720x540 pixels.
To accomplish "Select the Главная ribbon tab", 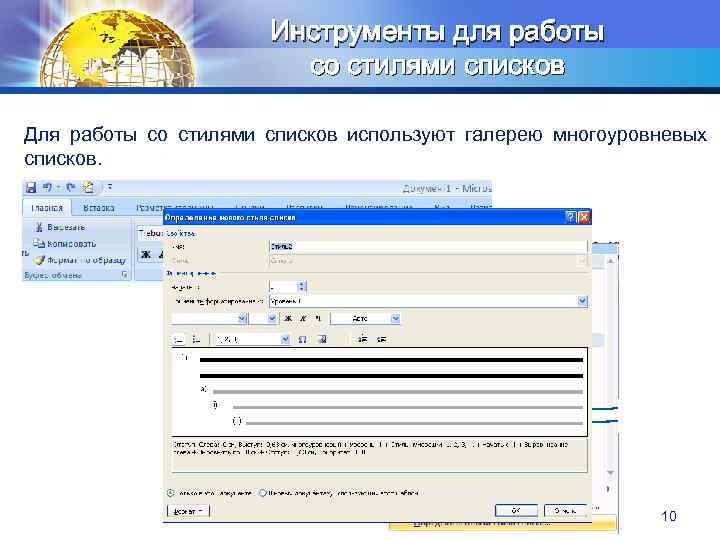I will click(47, 208).
